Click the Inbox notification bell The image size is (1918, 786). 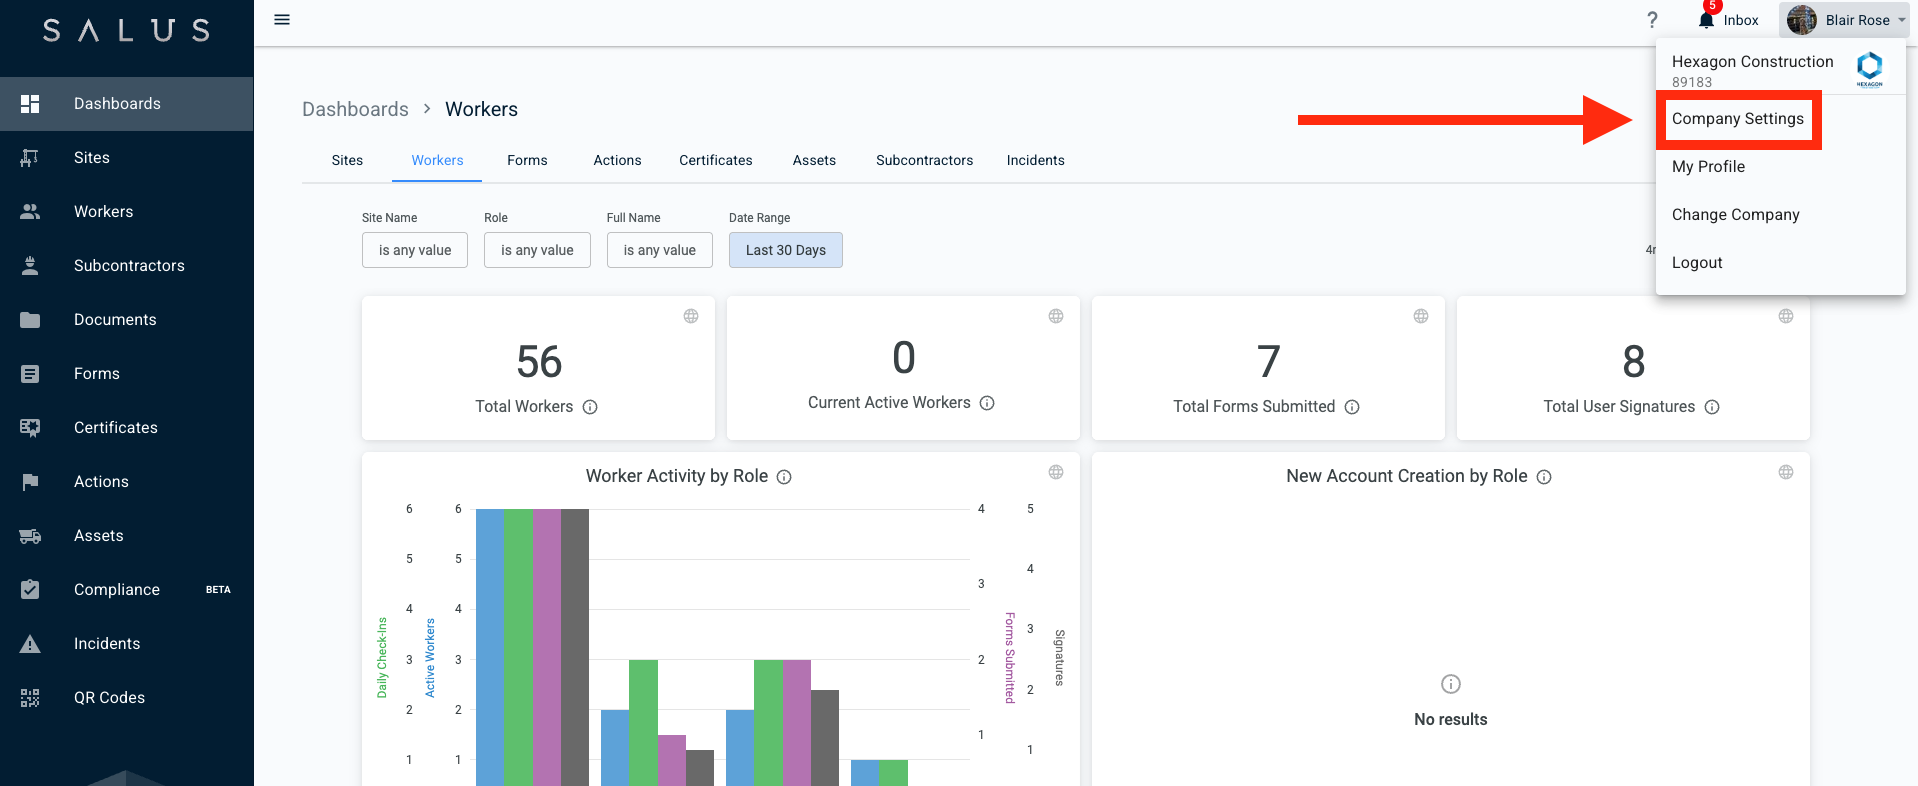[x=1706, y=20]
